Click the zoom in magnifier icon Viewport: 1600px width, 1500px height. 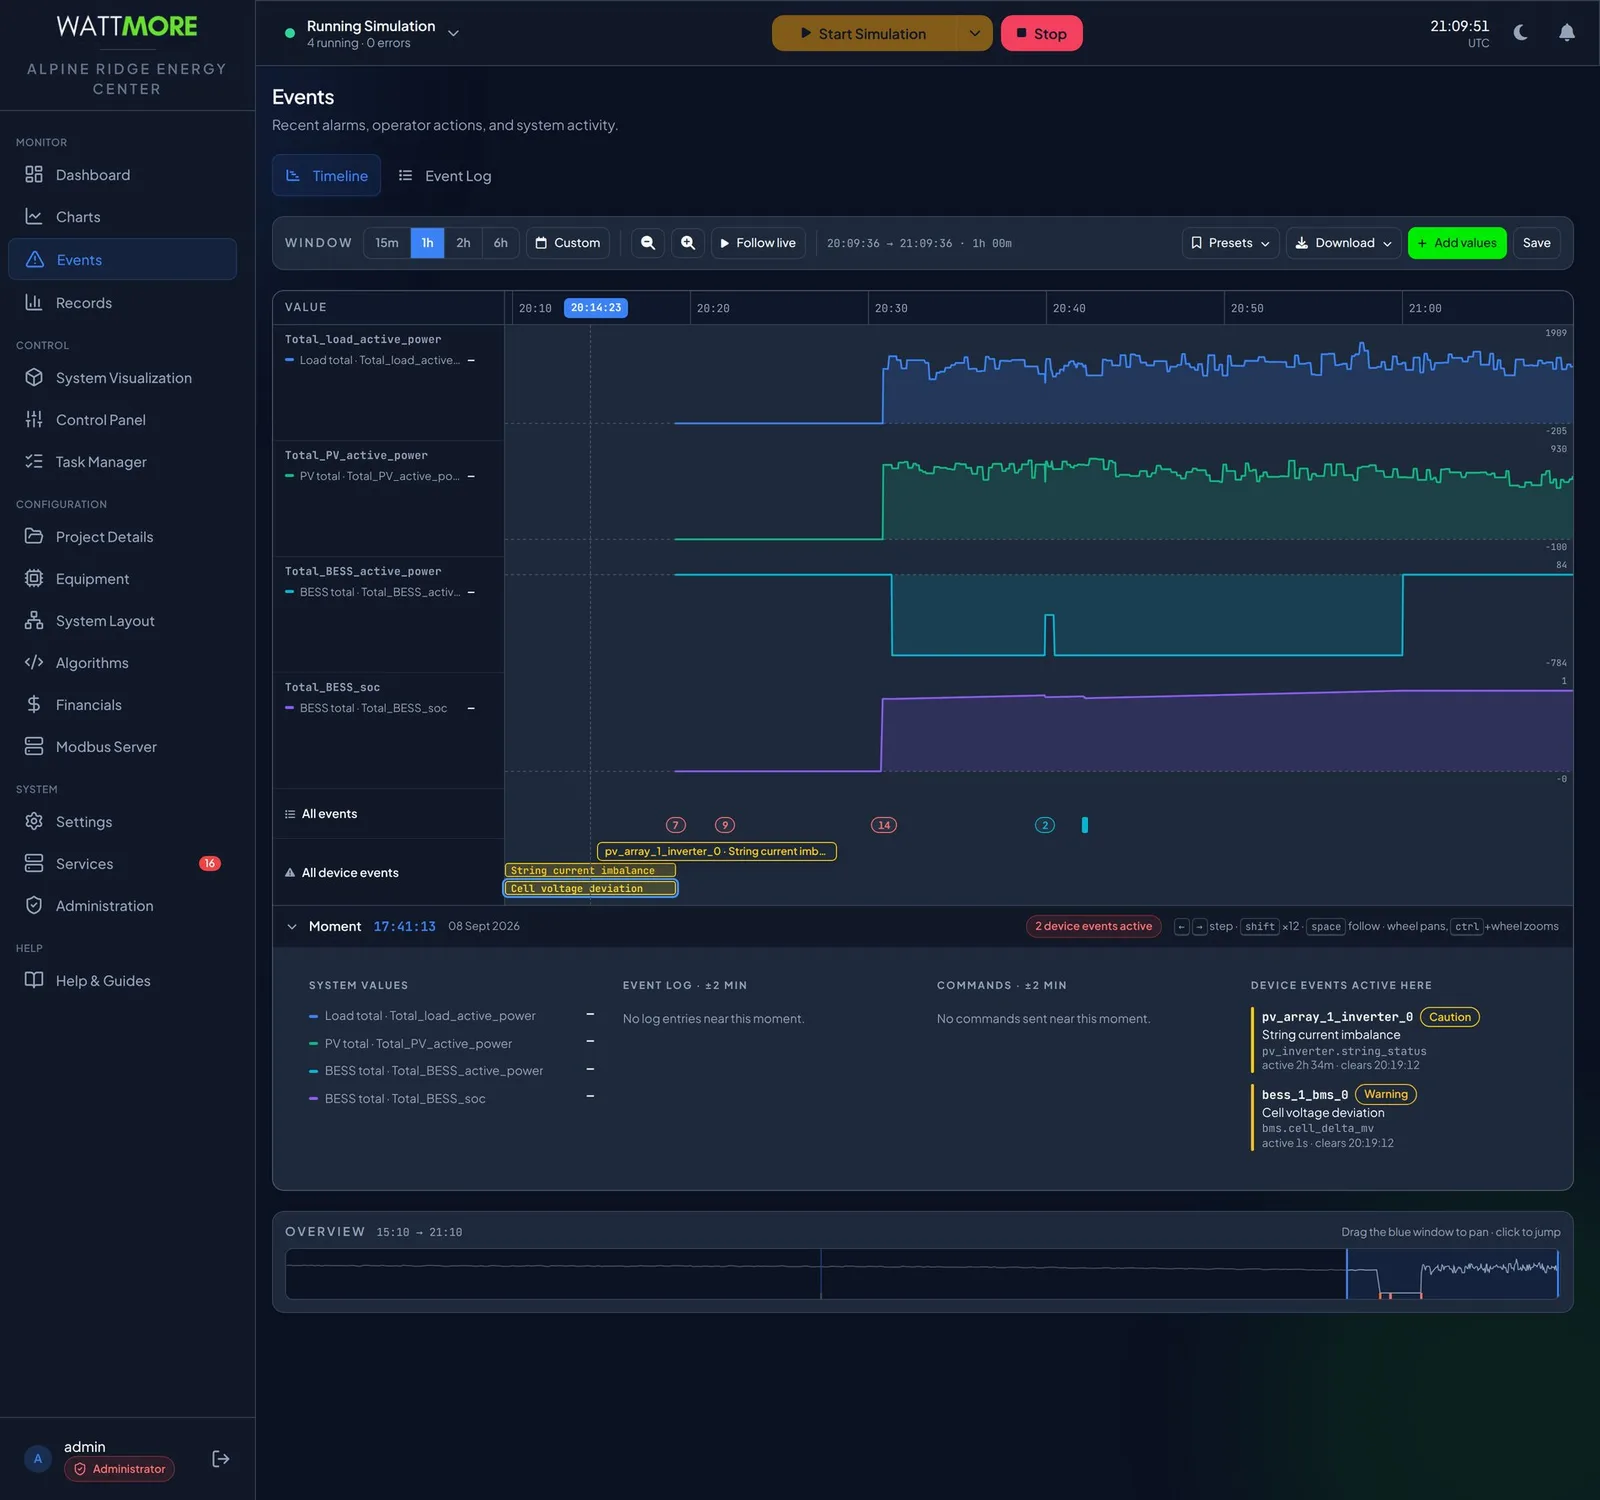click(688, 243)
